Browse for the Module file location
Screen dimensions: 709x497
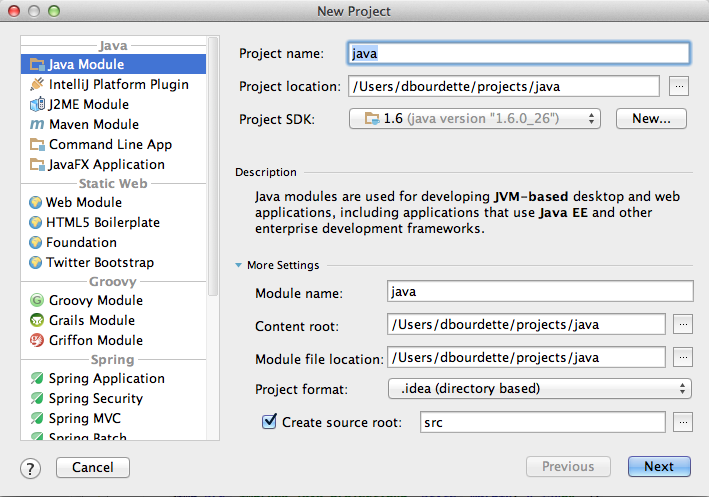click(683, 357)
